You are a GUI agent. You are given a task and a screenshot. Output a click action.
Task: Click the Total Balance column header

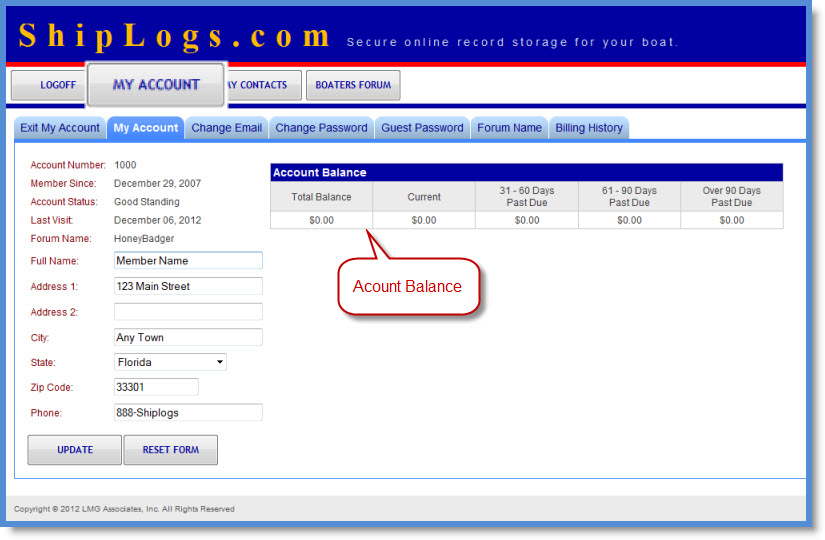pos(321,197)
